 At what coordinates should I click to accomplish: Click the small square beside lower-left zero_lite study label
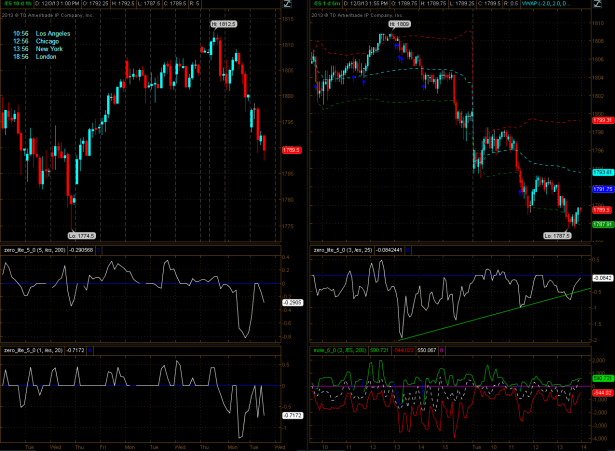[88, 350]
